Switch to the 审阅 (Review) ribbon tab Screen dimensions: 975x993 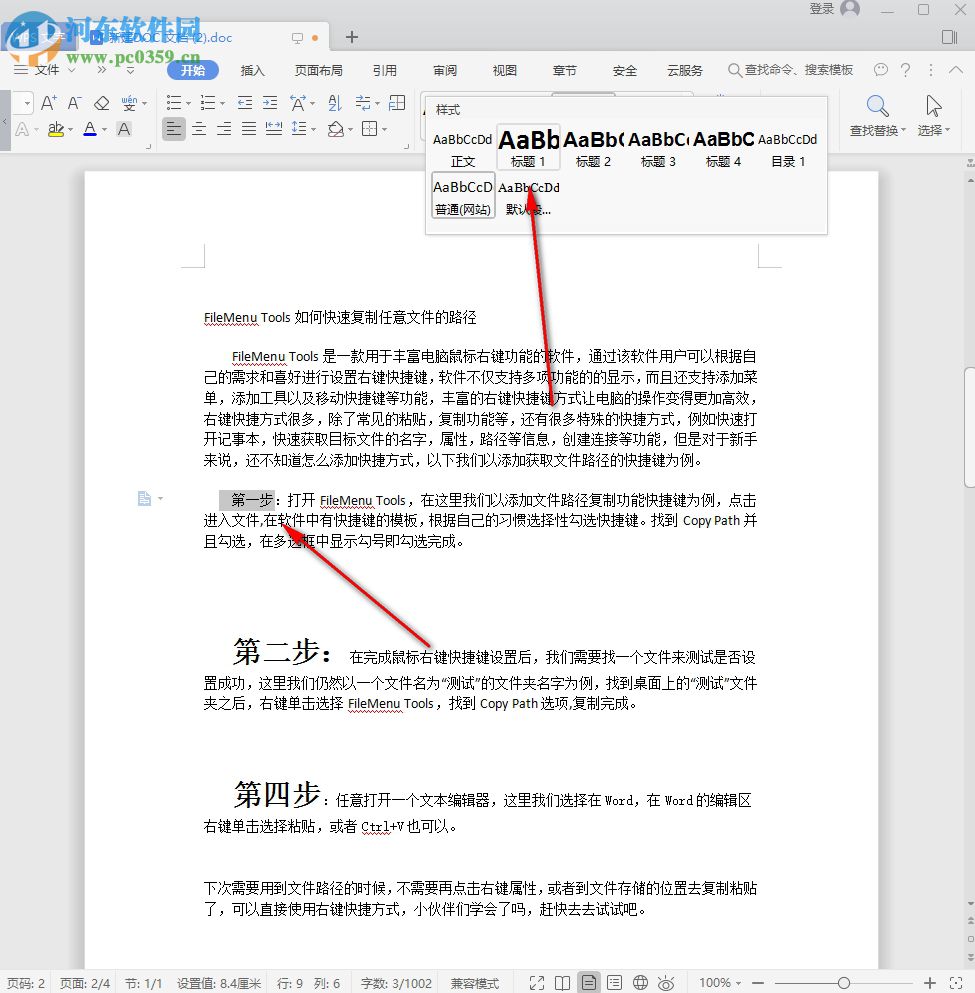445,70
